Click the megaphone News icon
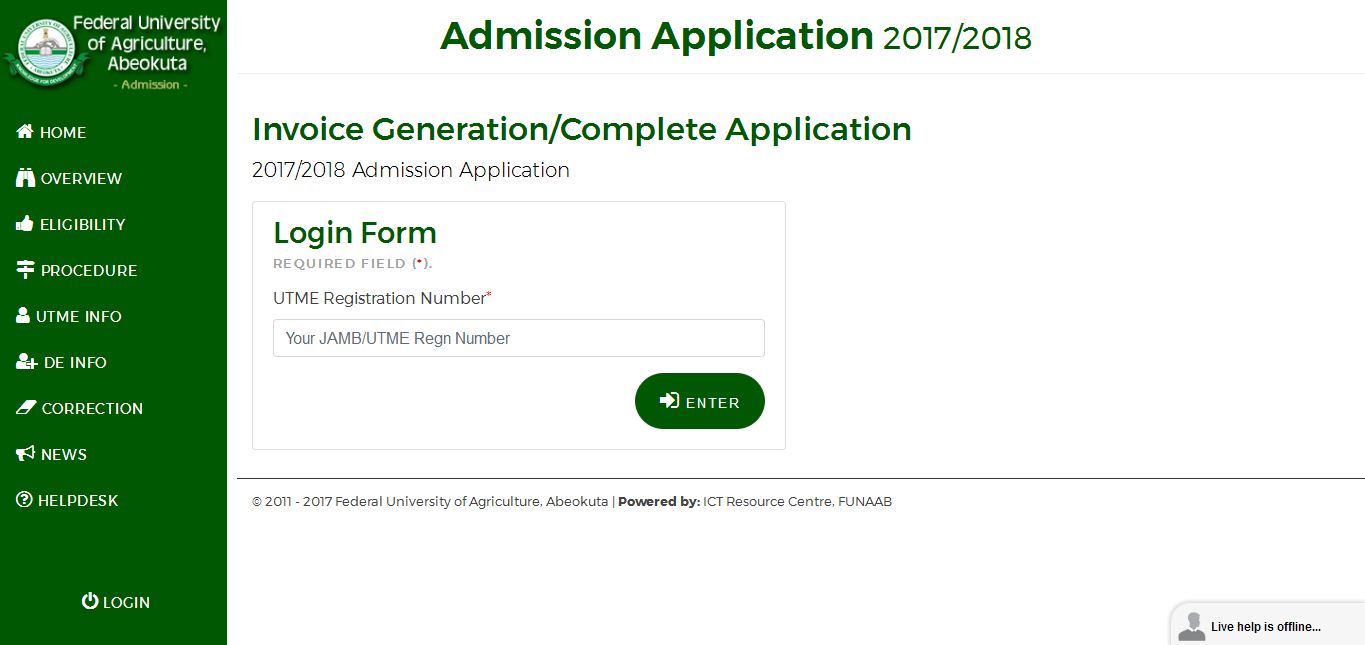The image size is (1365, 645). coord(26,454)
